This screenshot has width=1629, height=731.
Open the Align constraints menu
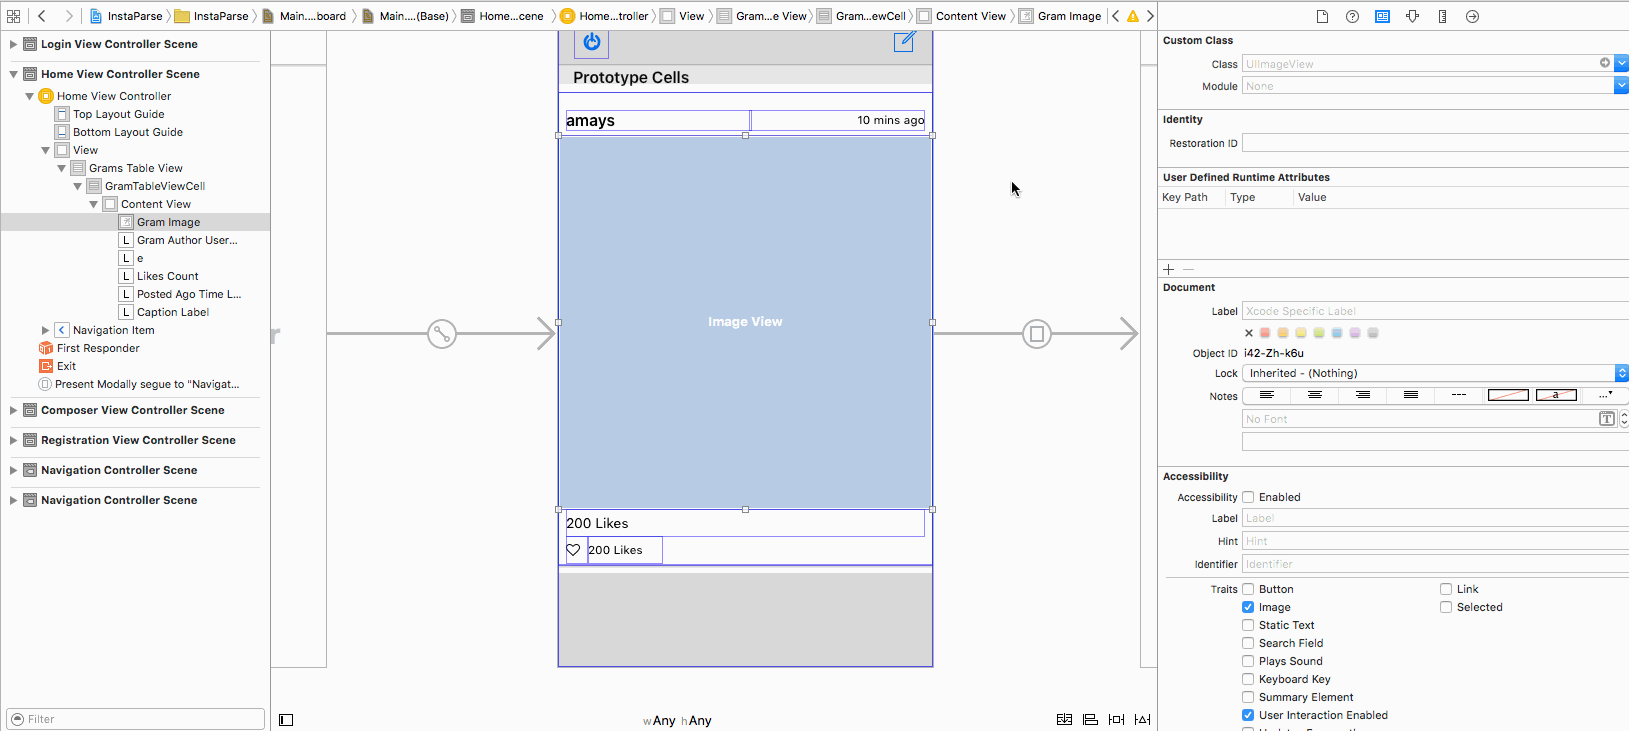1090,719
